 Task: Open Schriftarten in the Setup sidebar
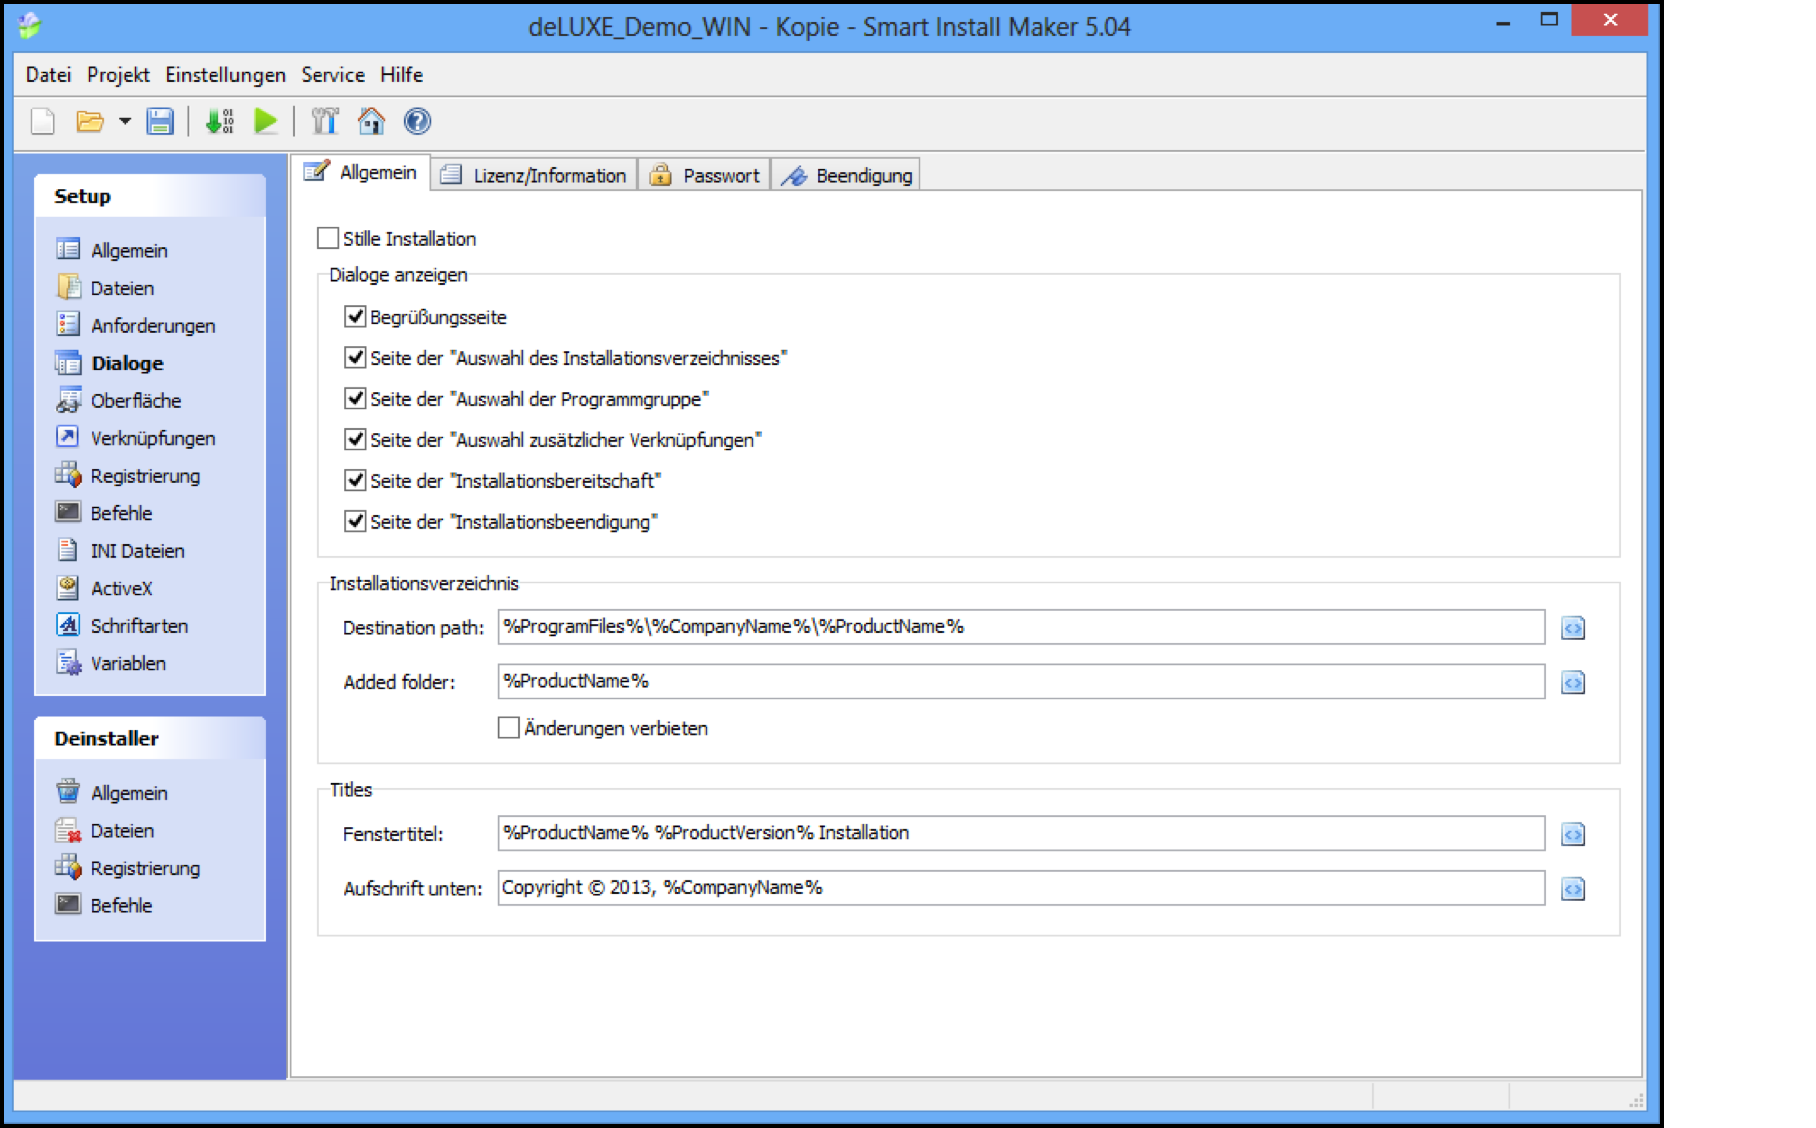[139, 626]
